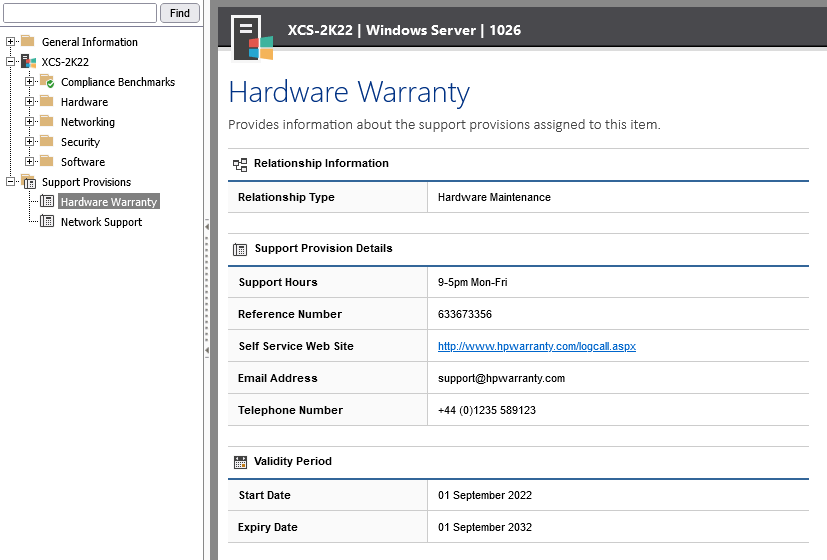Click the 'Provides information about the support provisions' description

point(444,125)
